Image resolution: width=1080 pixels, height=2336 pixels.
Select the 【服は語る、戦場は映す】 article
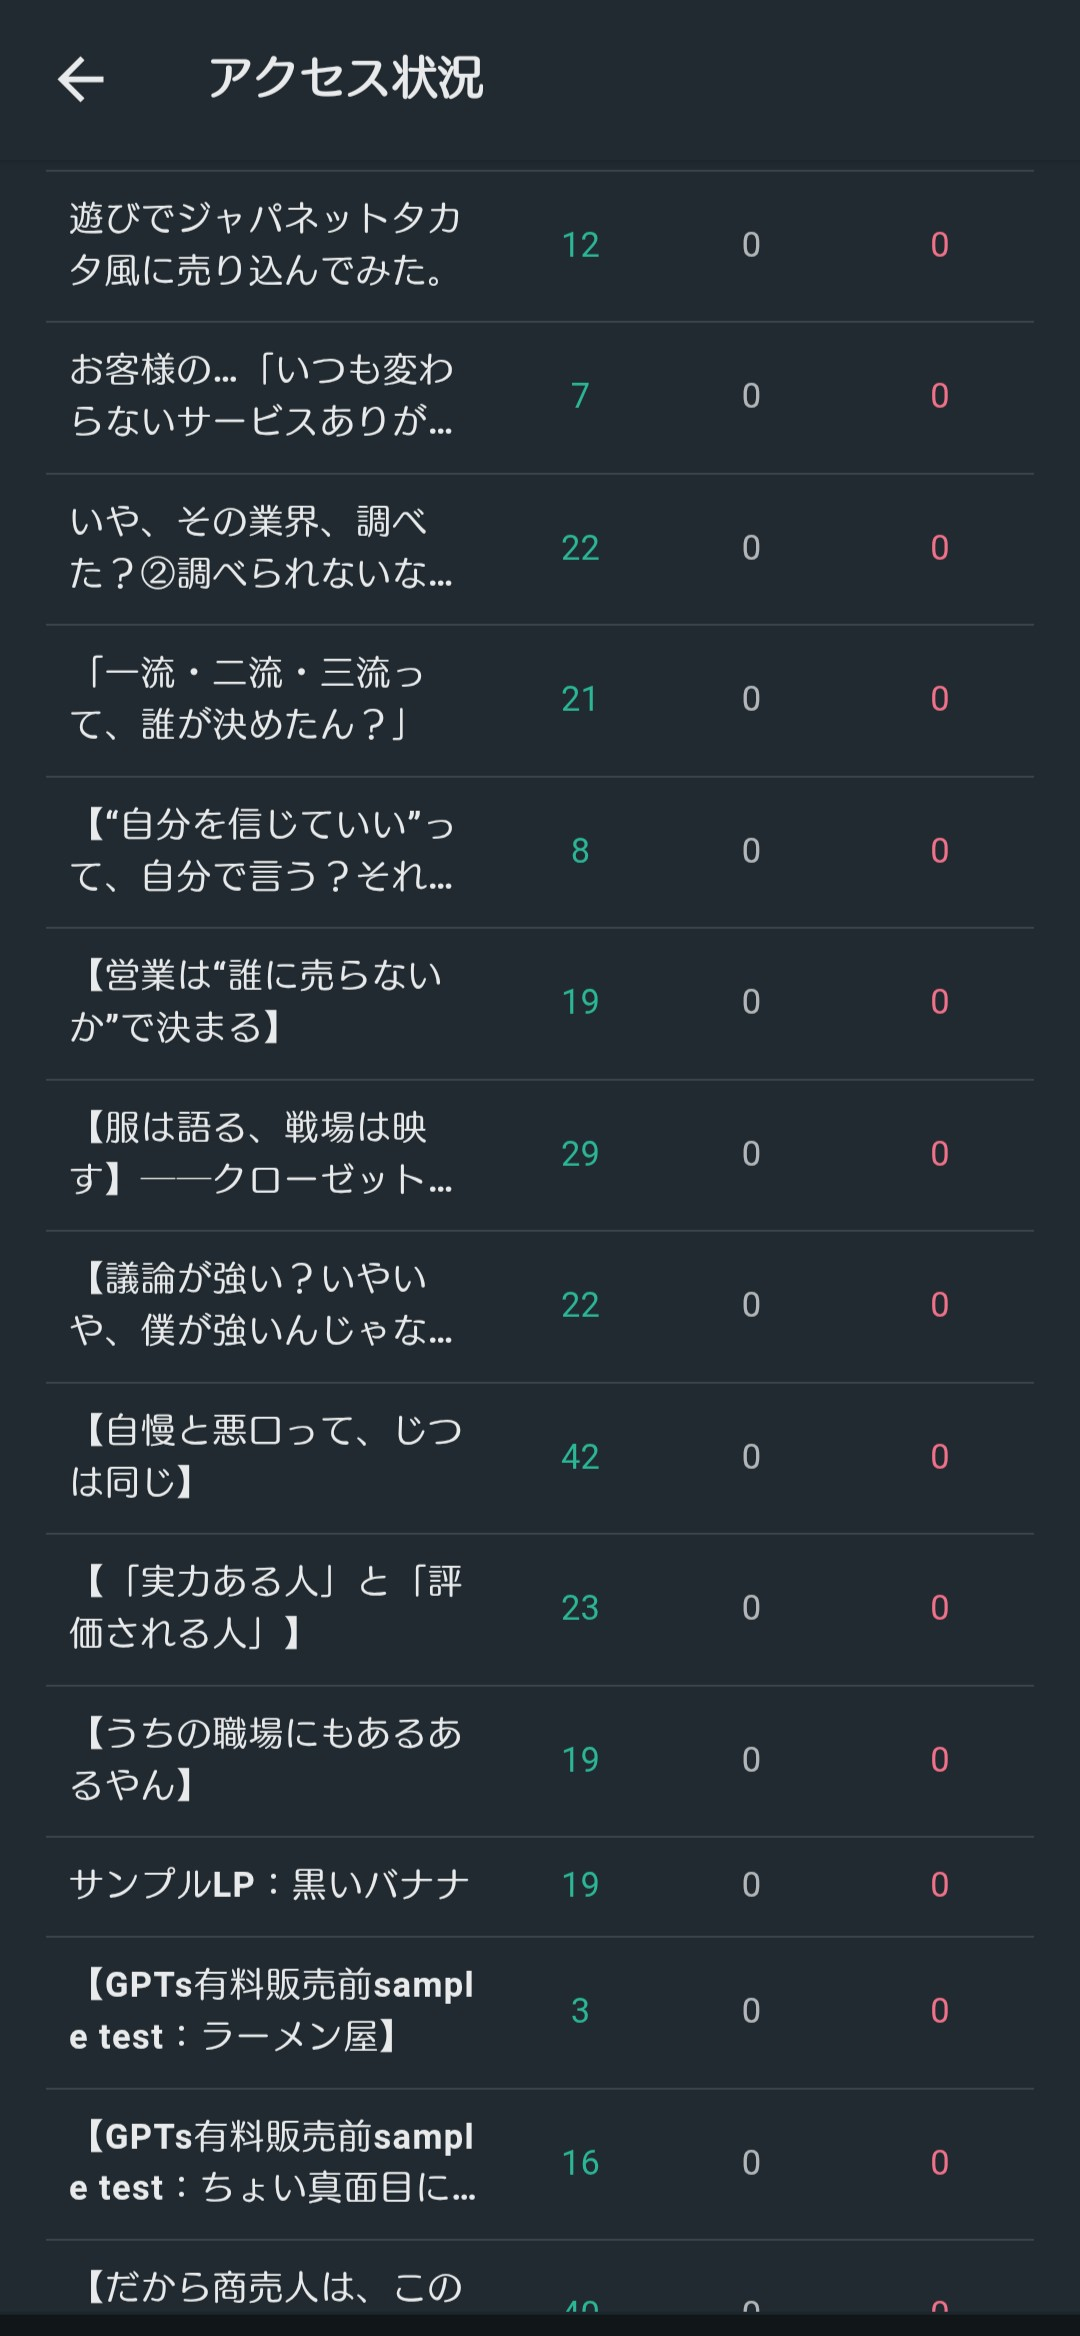coord(262,1154)
